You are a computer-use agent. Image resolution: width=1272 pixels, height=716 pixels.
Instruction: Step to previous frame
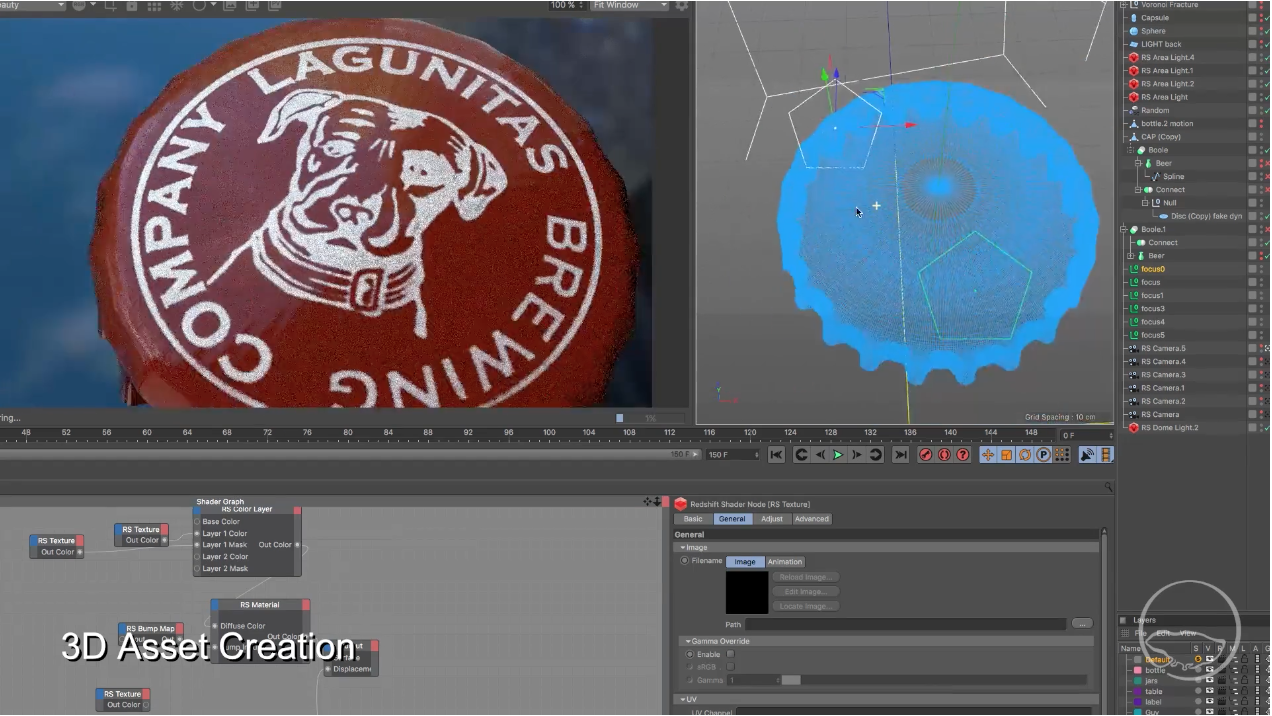[x=820, y=455]
